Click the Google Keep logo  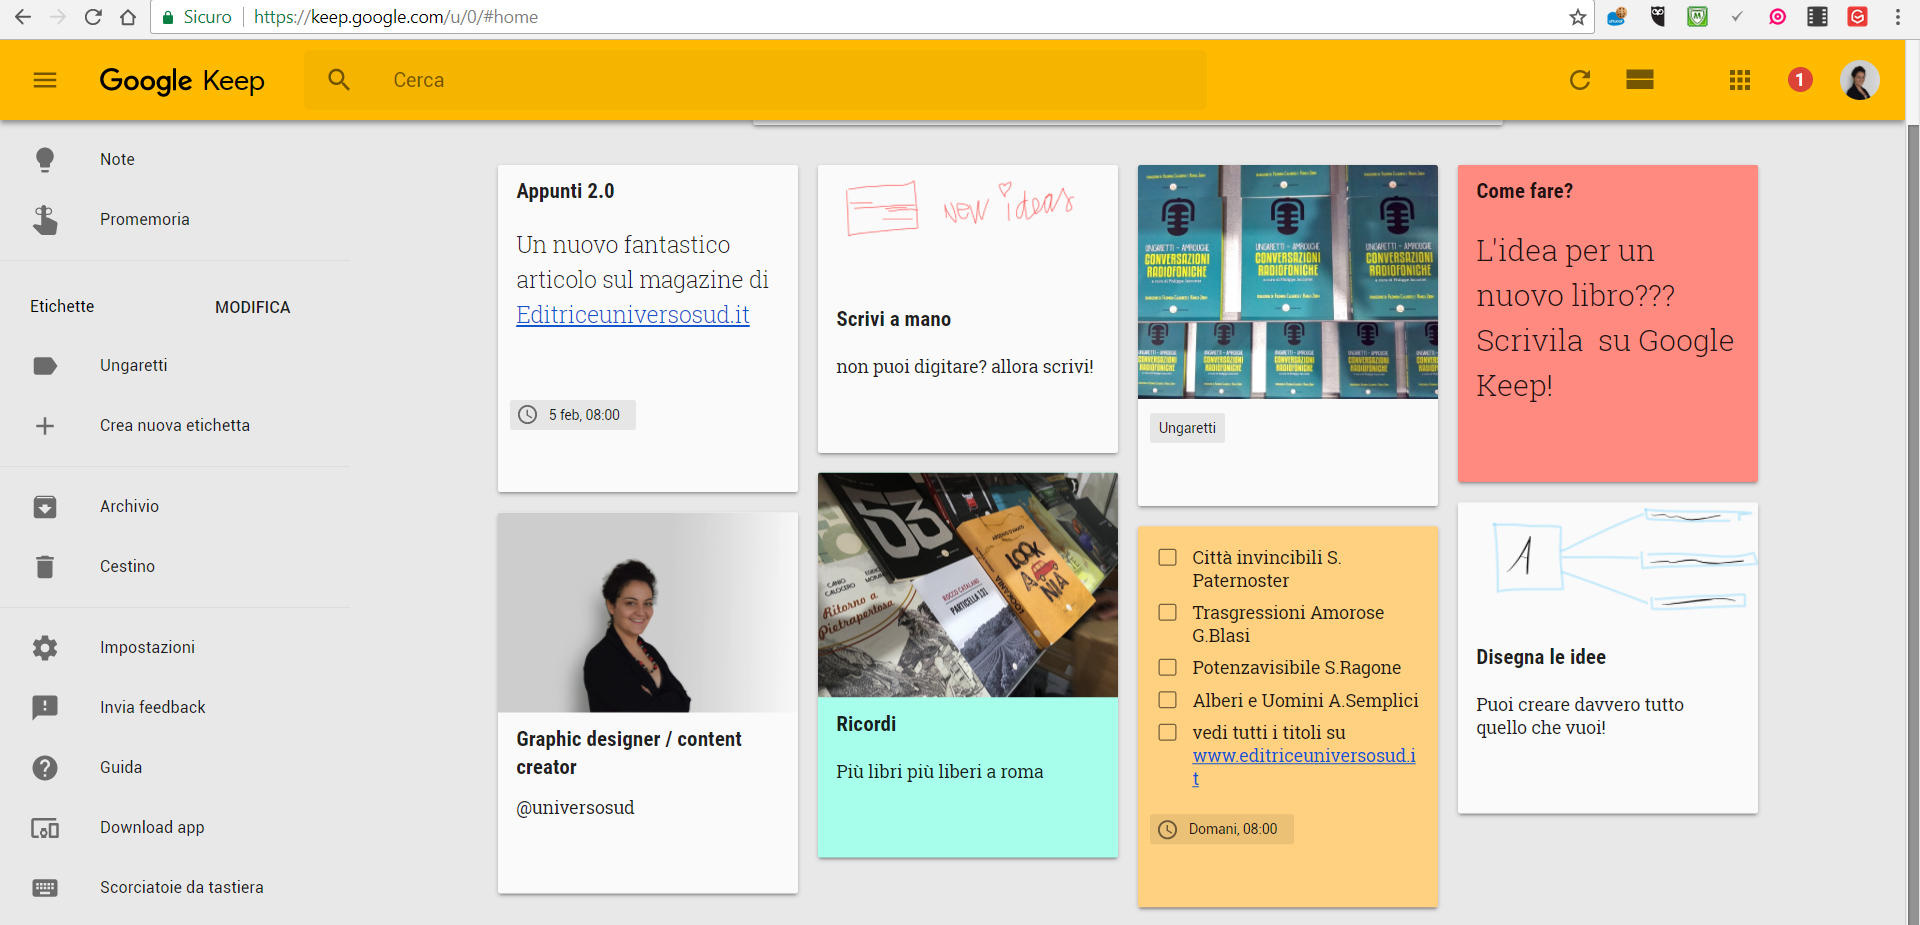[x=182, y=80]
